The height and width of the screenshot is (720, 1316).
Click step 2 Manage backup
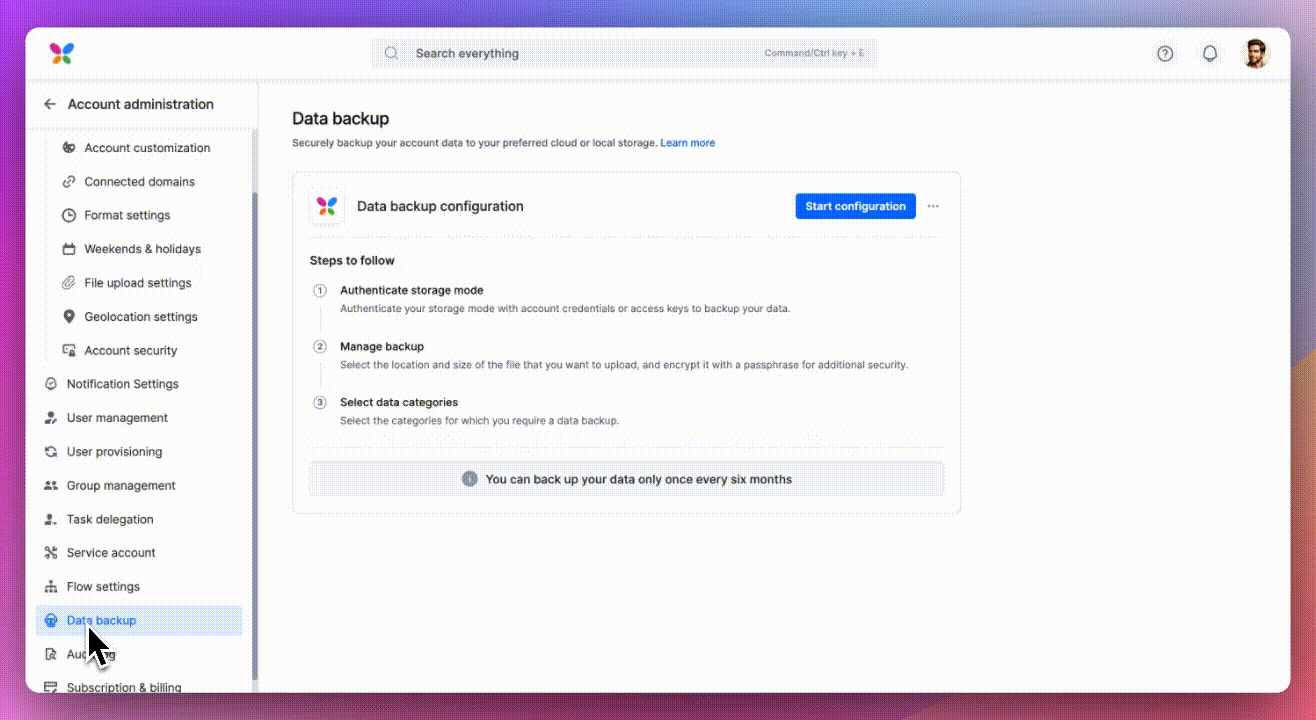(x=382, y=346)
